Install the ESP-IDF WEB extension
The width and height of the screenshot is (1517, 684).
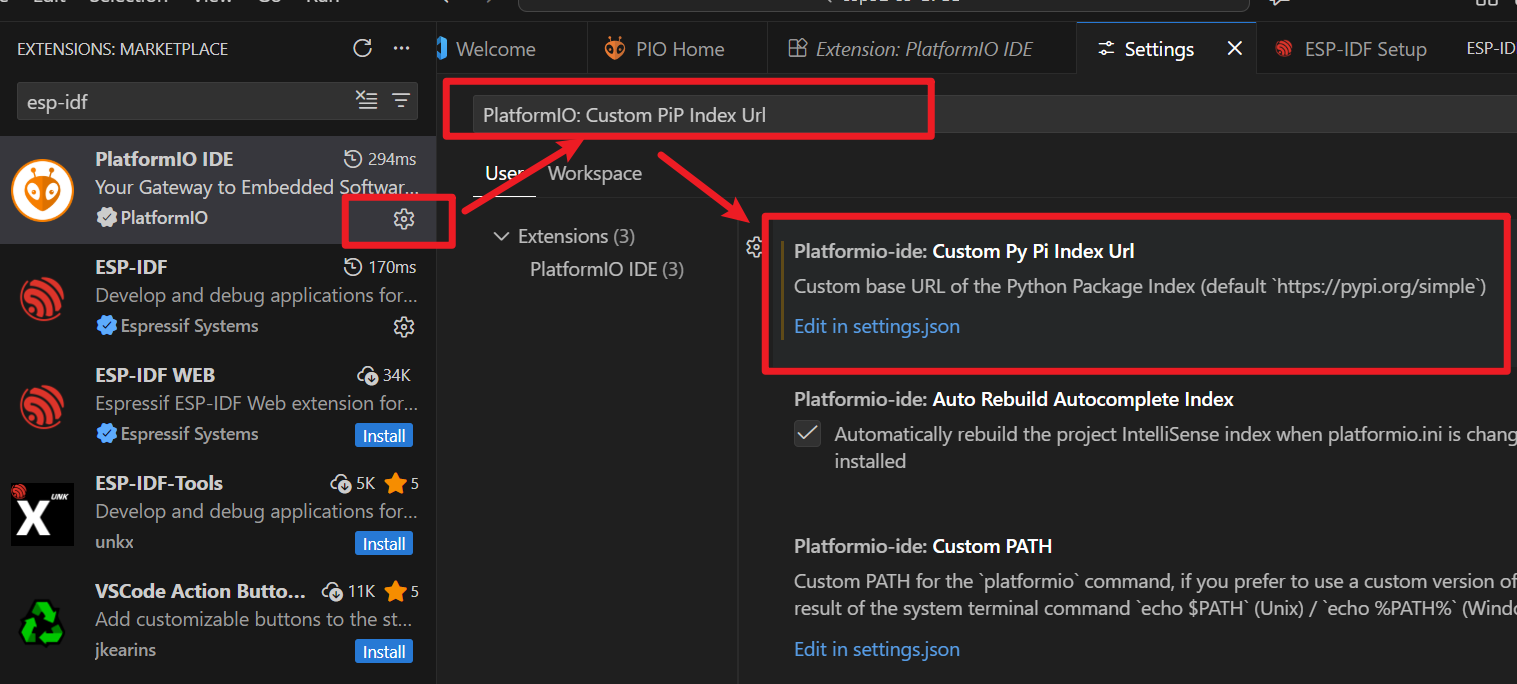coord(383,436)
